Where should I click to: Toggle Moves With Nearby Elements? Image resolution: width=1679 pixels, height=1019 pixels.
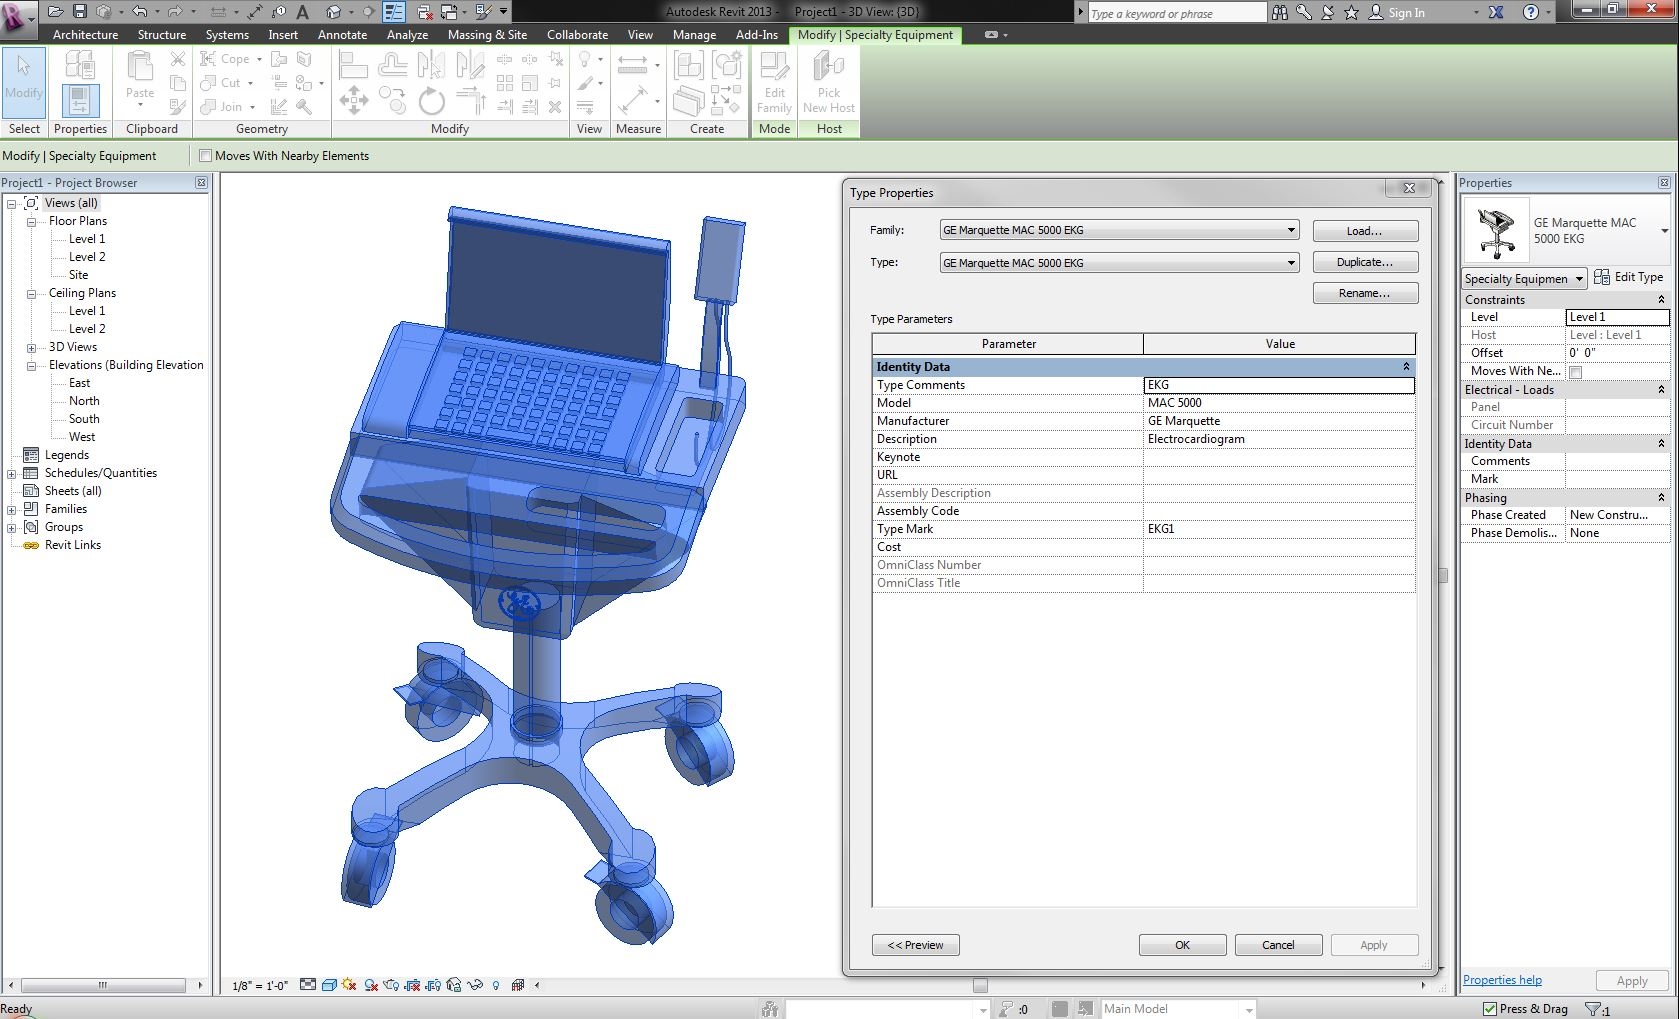tap(205, 156)
